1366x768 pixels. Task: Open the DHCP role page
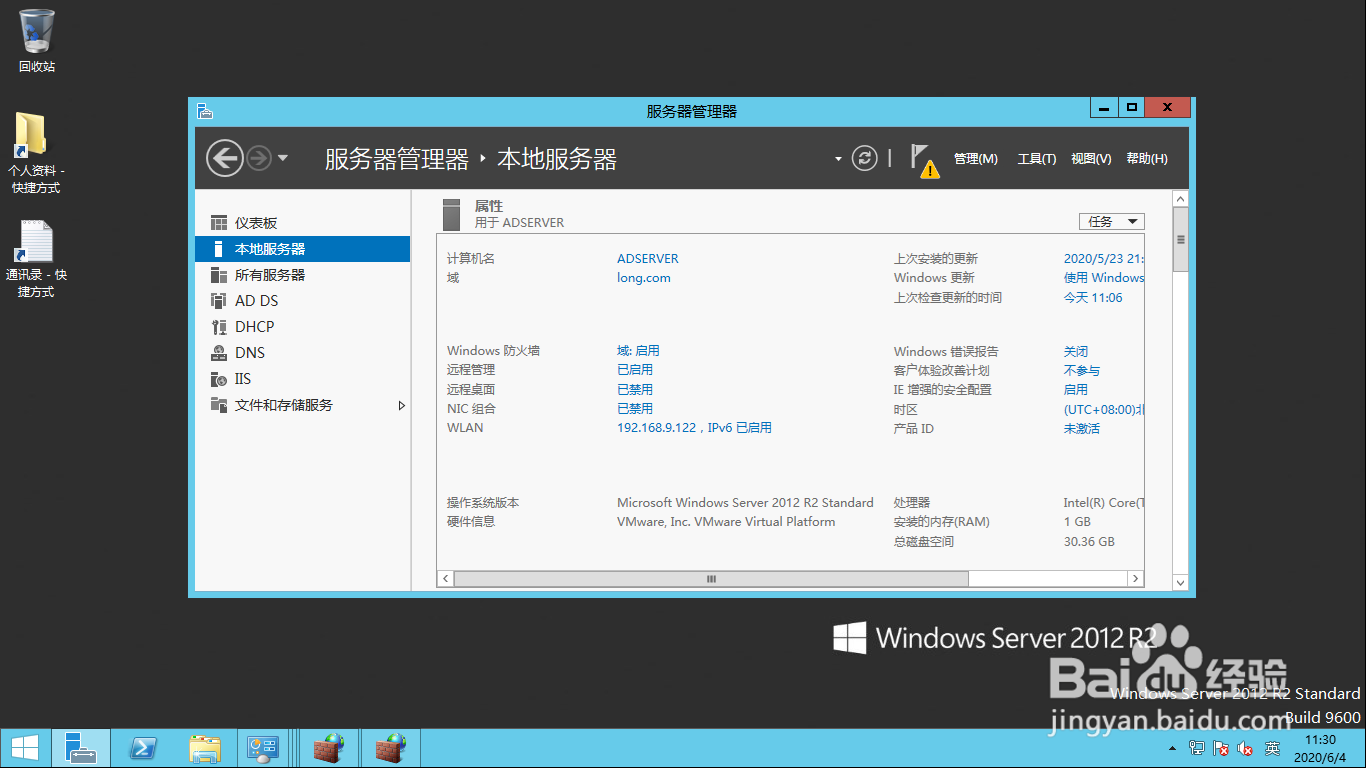[302, 327]
